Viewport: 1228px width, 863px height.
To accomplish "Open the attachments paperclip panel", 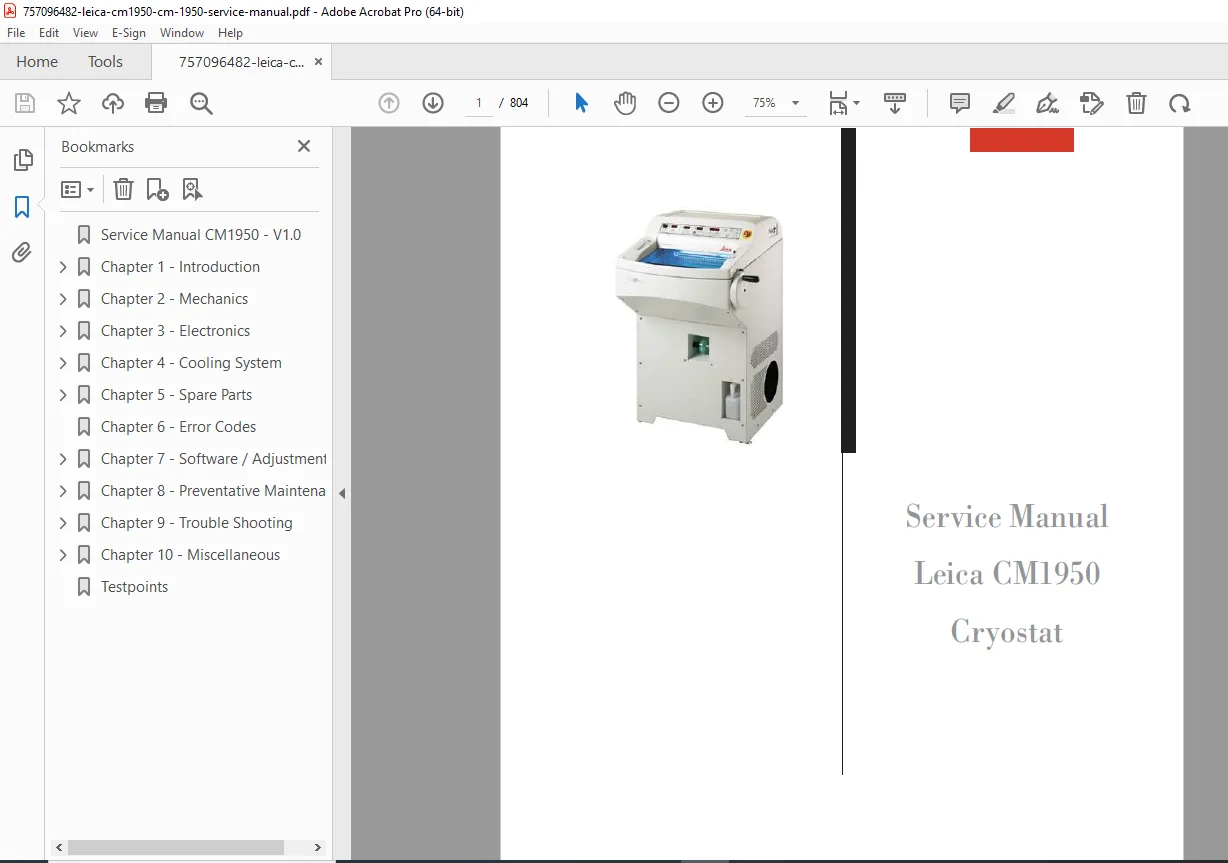I will point(22,252).
